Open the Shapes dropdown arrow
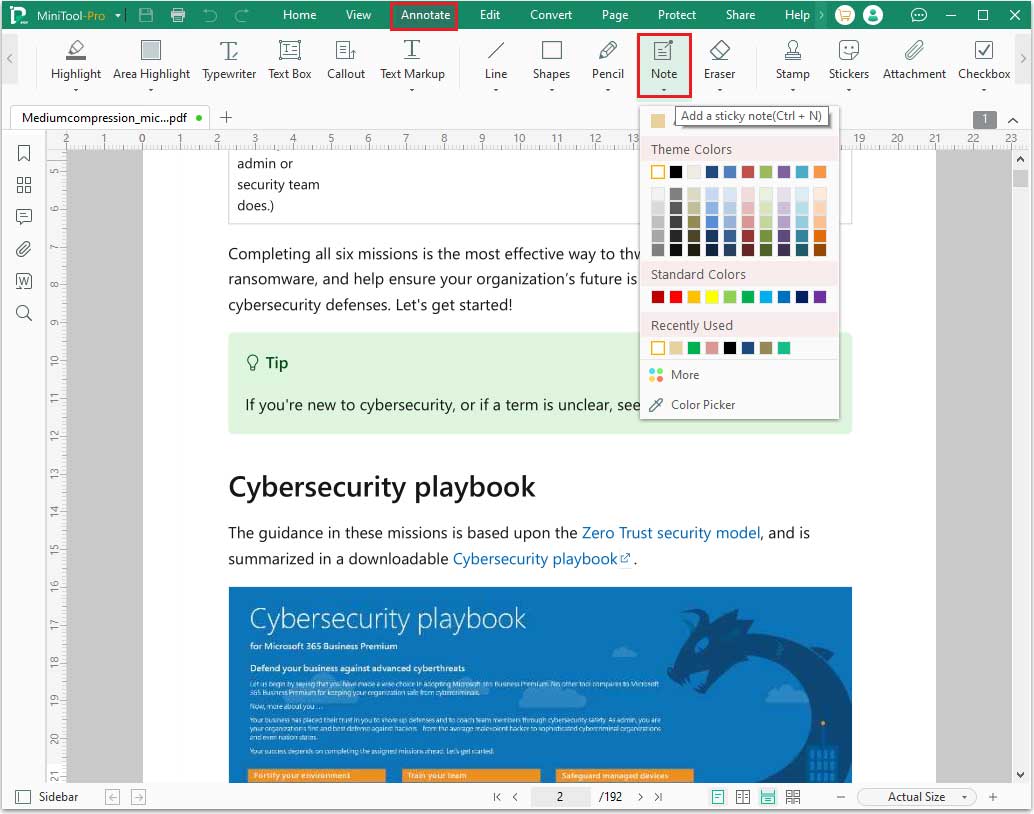1034x814 pixels. pos(551,88)
